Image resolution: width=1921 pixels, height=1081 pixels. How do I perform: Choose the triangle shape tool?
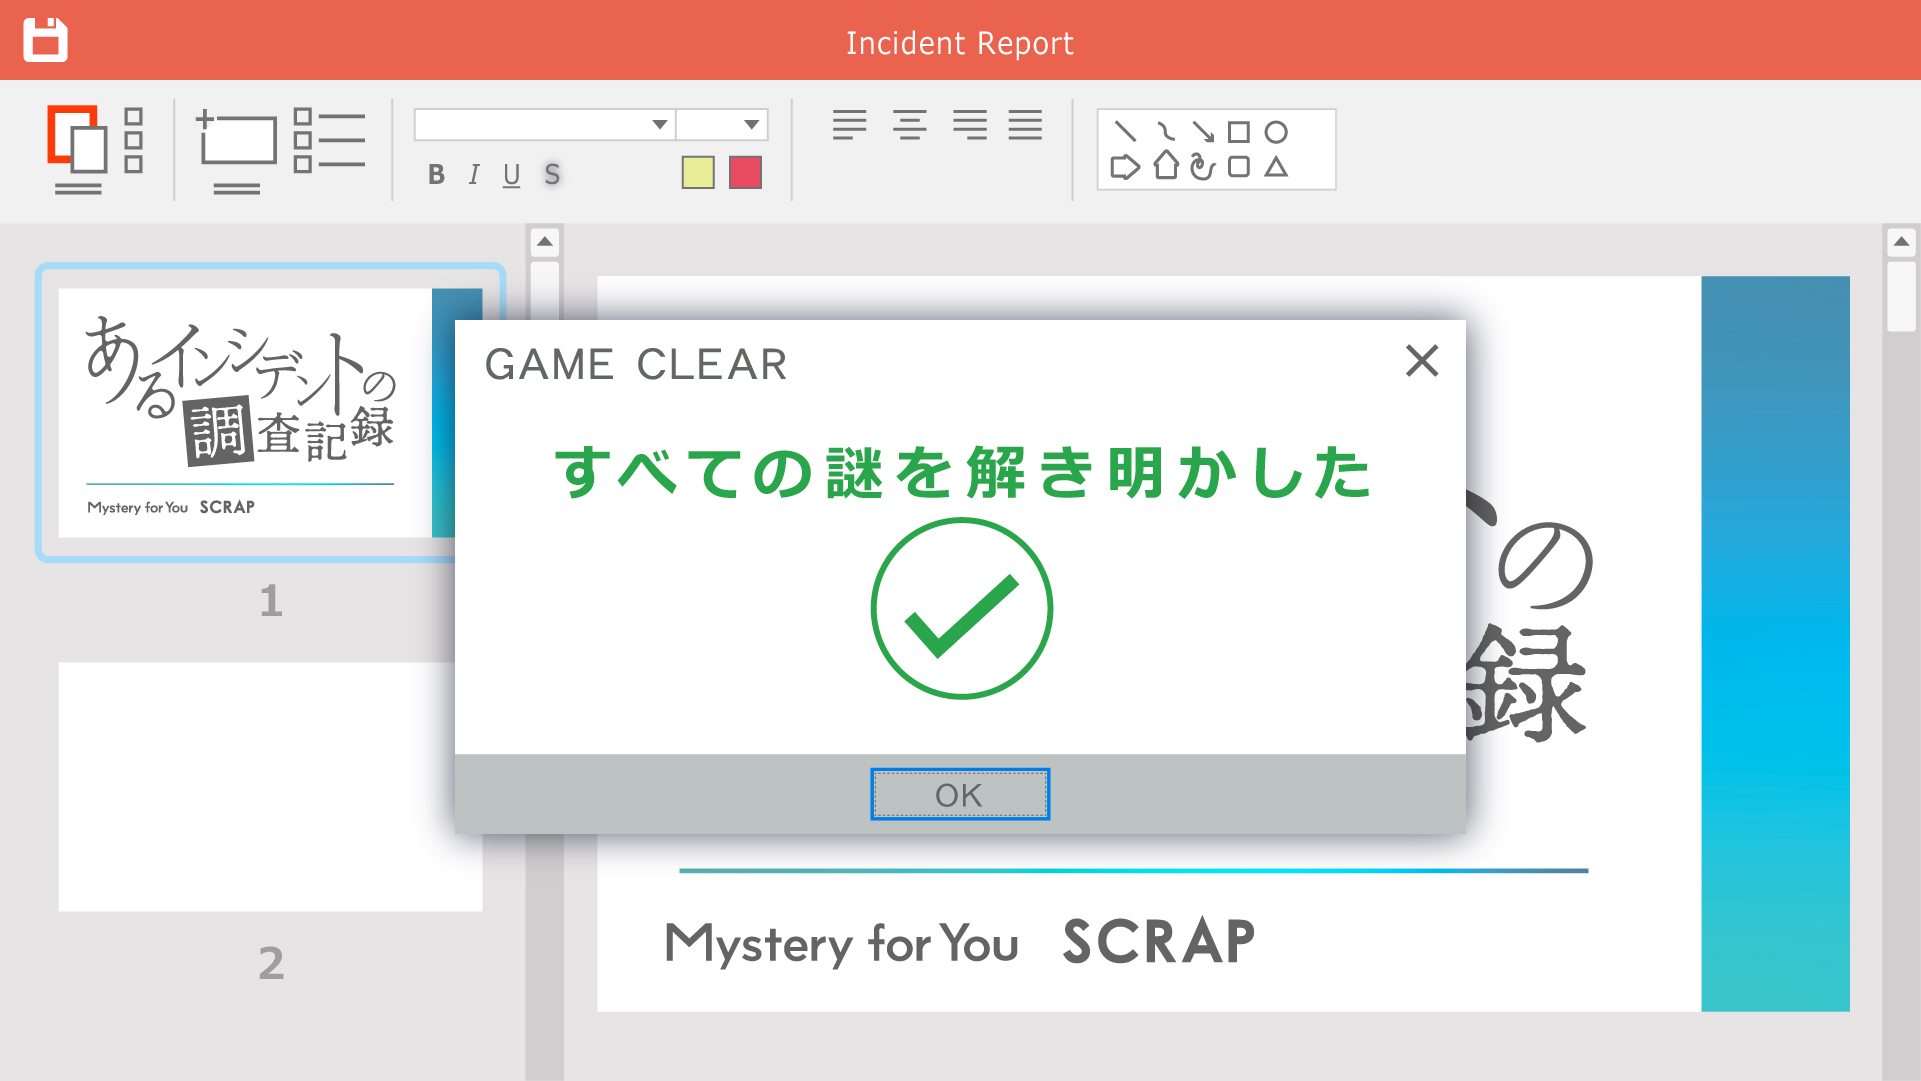point(1276,167)
